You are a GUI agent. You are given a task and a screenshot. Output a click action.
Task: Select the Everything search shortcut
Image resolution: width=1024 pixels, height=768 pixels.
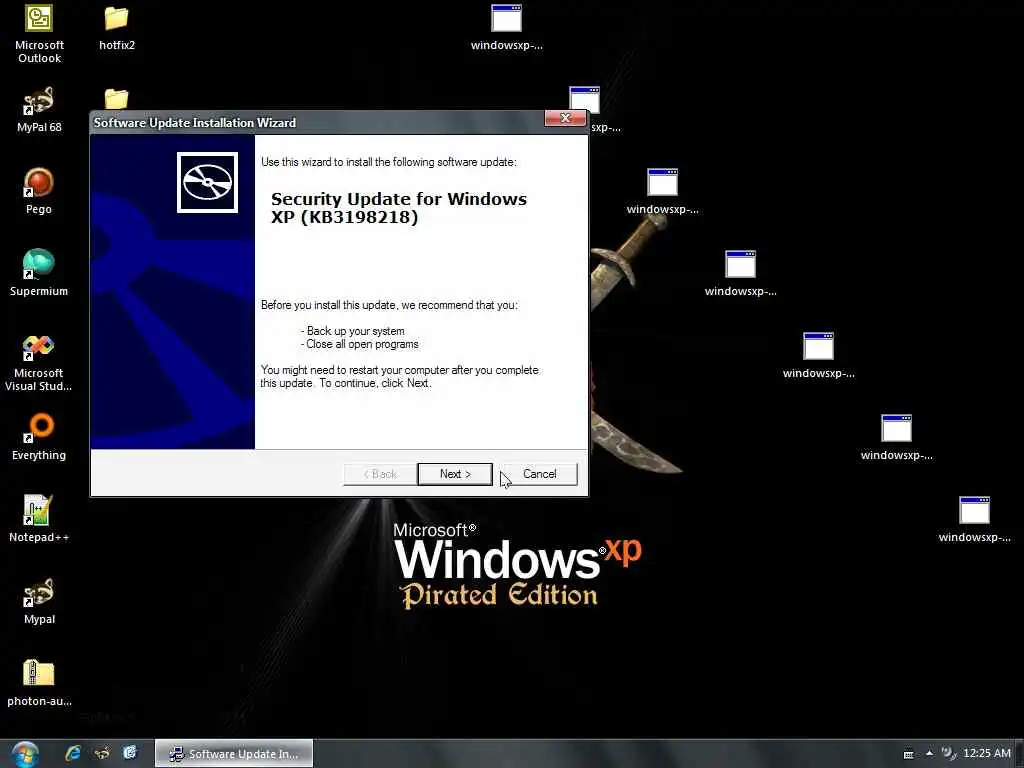coord(39,437)
